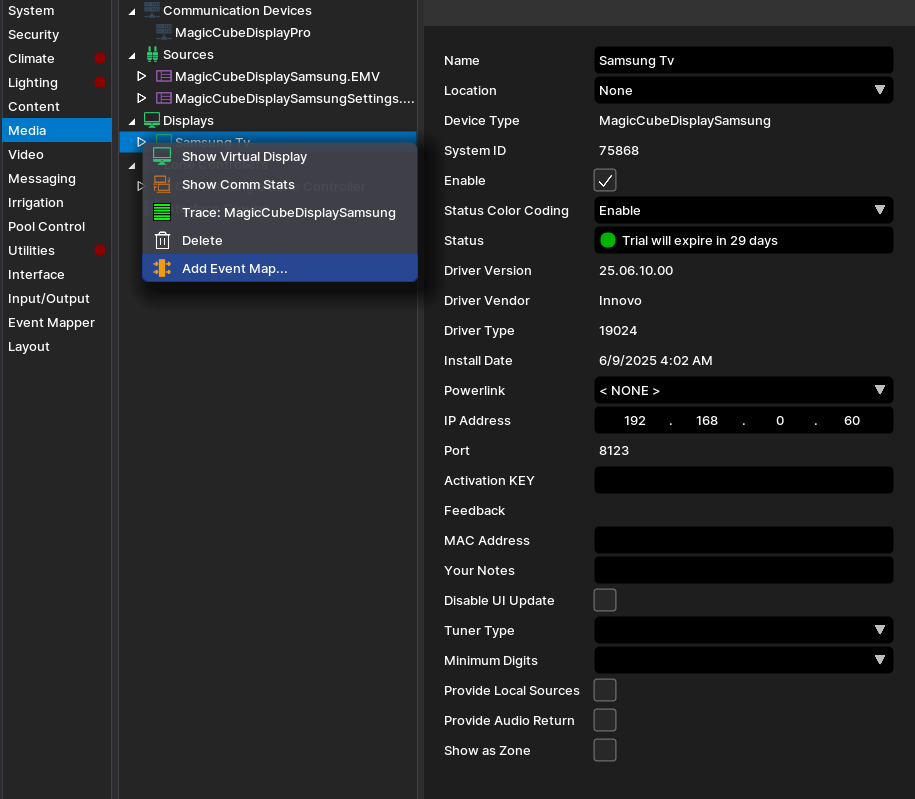
Task: Open the Layout section
Action: (x=57, y=346)
